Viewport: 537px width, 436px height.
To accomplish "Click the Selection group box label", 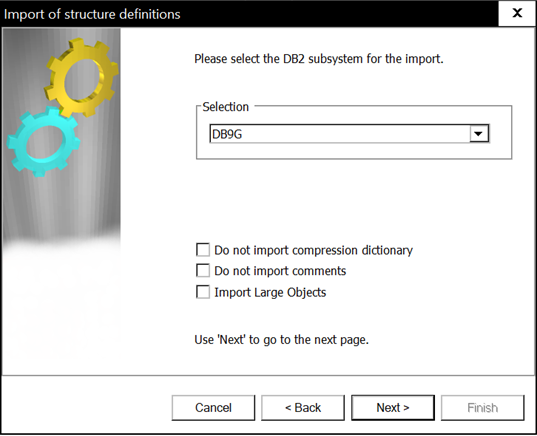I will (x=225, y=107).
